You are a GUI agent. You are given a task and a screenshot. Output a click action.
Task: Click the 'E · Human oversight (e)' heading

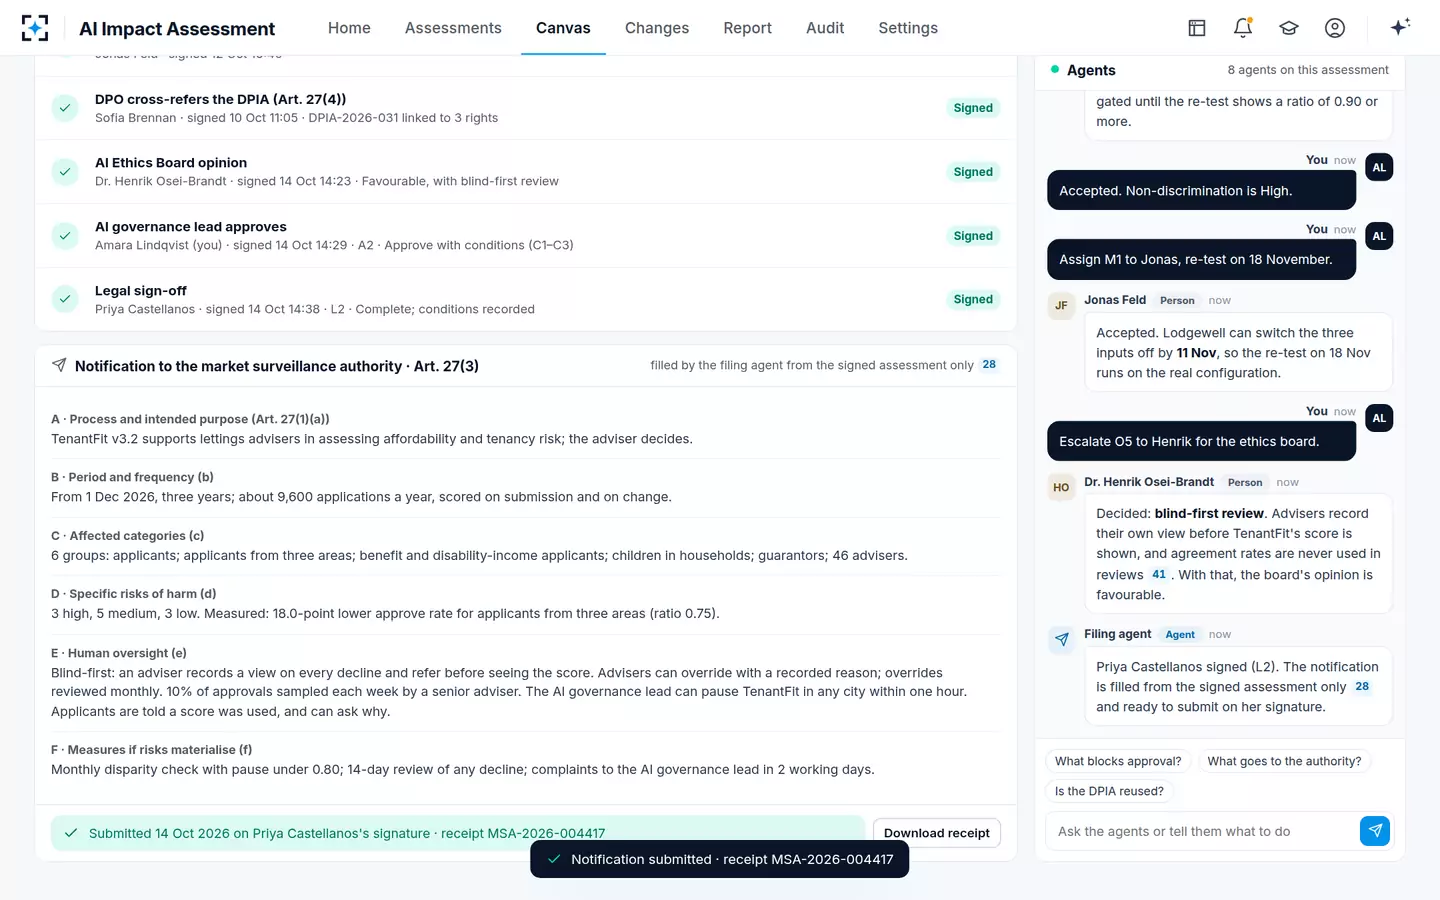tap(119, 653)
